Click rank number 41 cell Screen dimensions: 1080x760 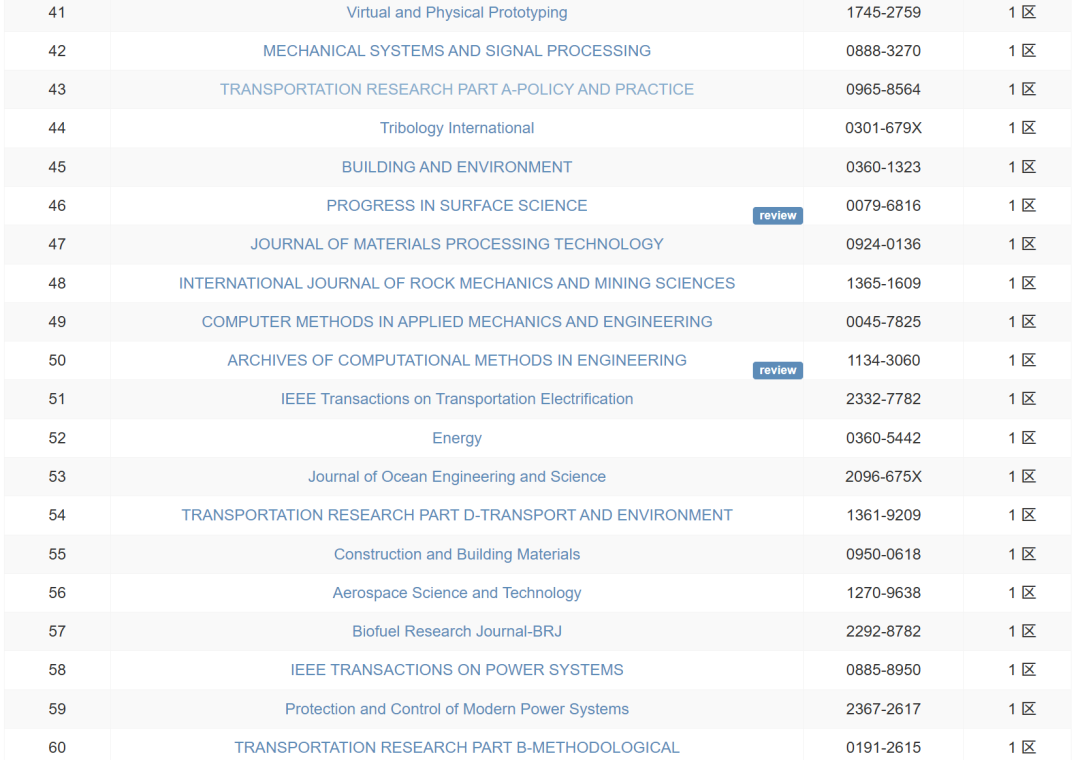(57, 12)
